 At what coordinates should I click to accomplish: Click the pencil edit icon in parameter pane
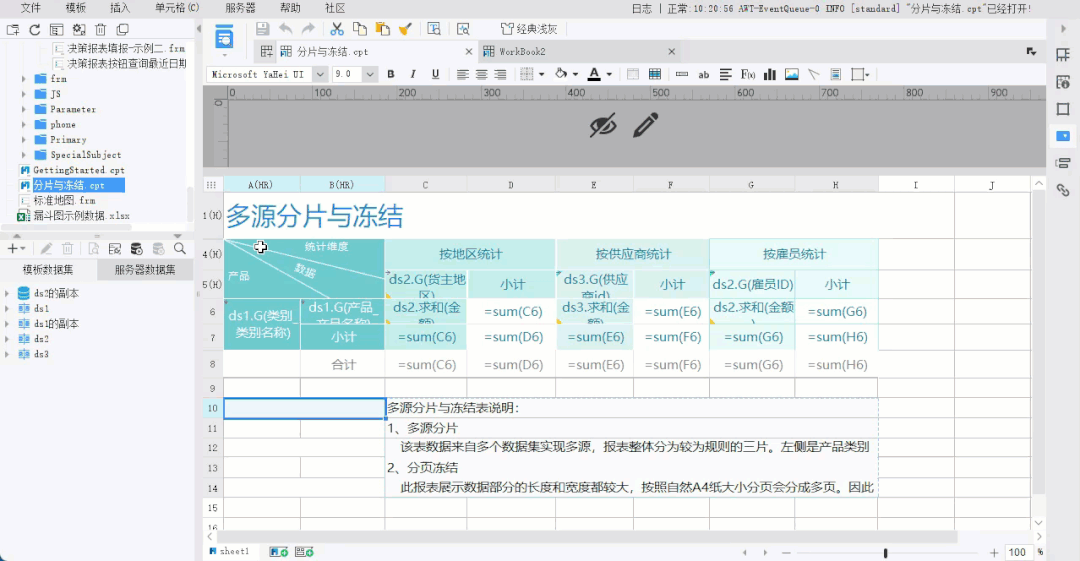(645, 125)
